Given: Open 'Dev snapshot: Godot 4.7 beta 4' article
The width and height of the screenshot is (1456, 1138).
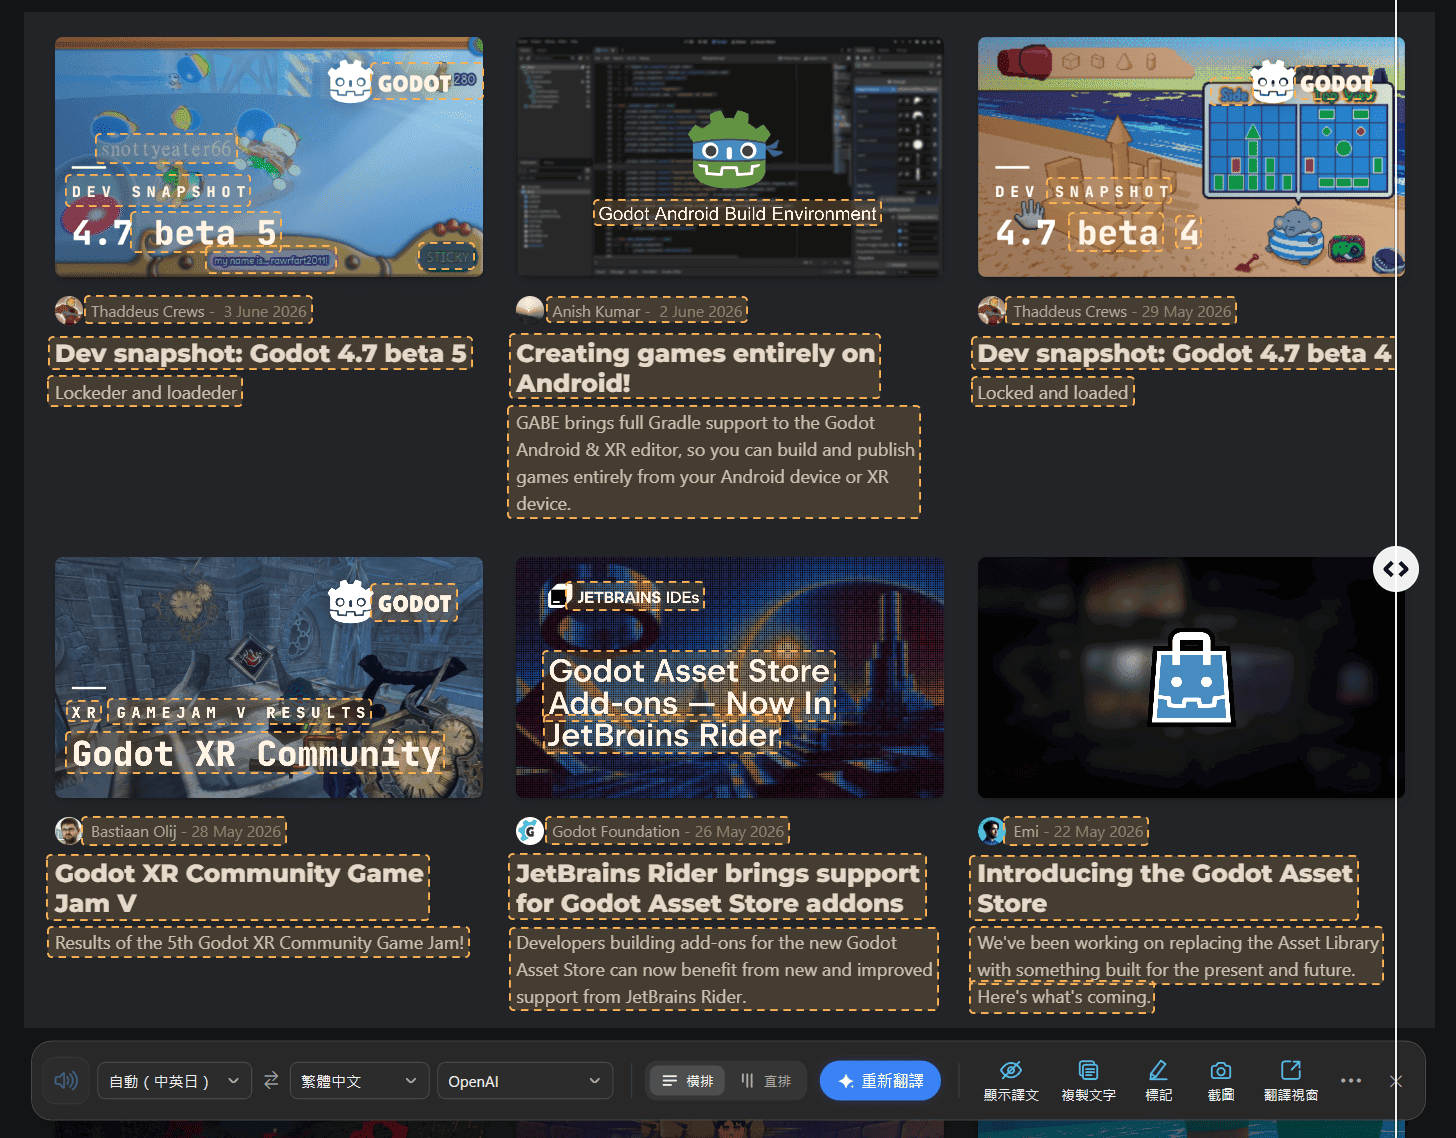Looking at the screenshot, I should tap(1184, 353).
